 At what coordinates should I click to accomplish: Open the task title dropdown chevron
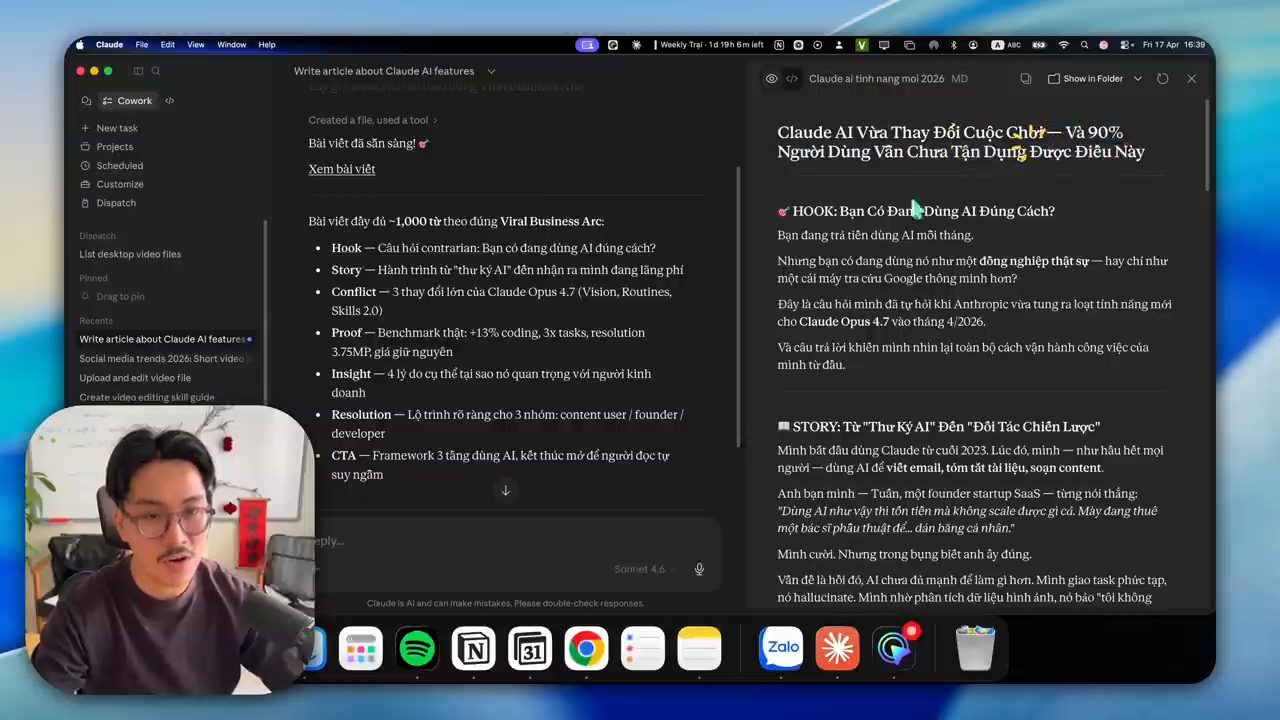coord(491,71)
